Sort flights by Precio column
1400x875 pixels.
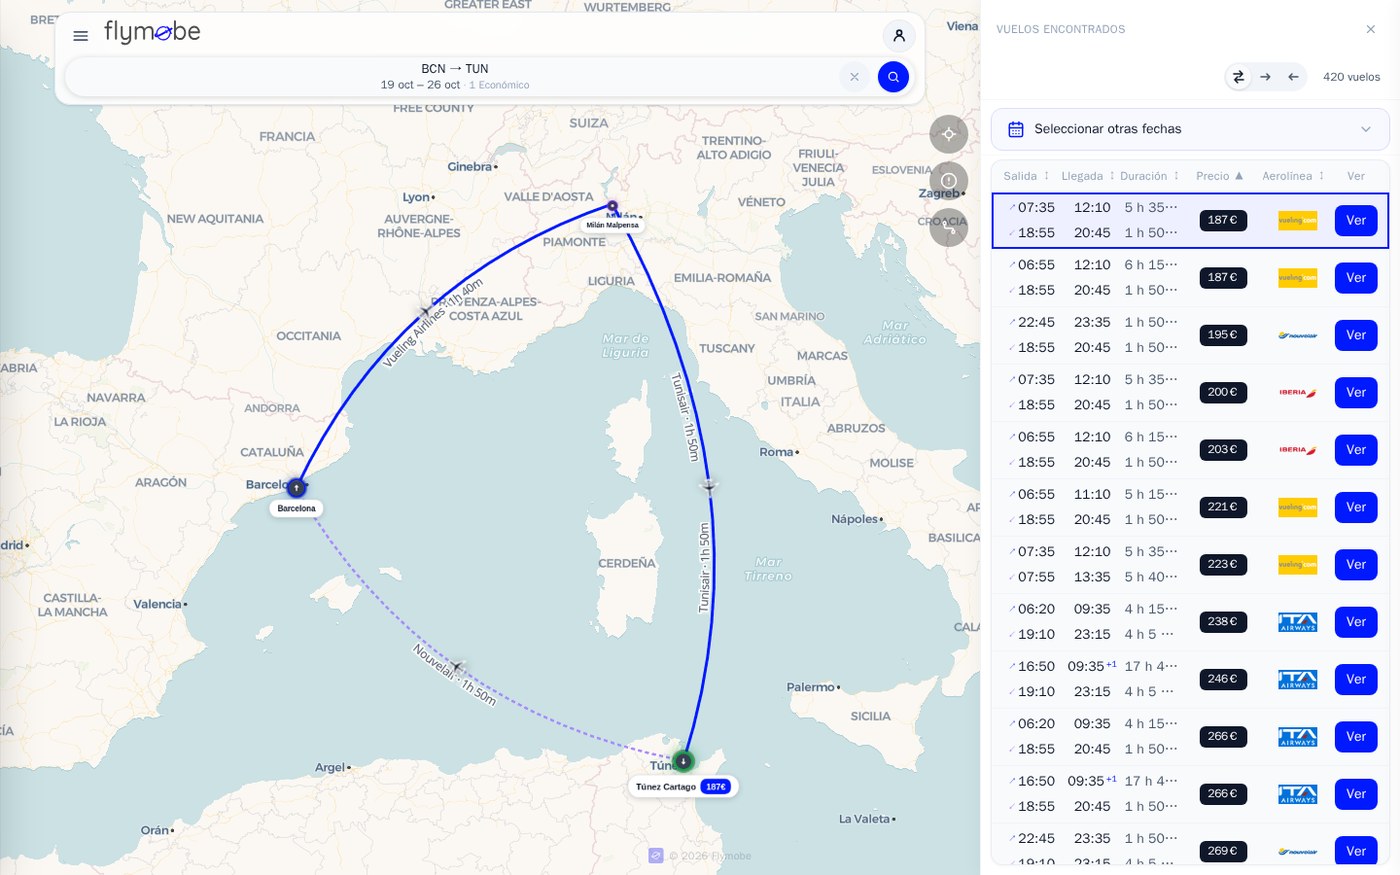(1219, 176)
